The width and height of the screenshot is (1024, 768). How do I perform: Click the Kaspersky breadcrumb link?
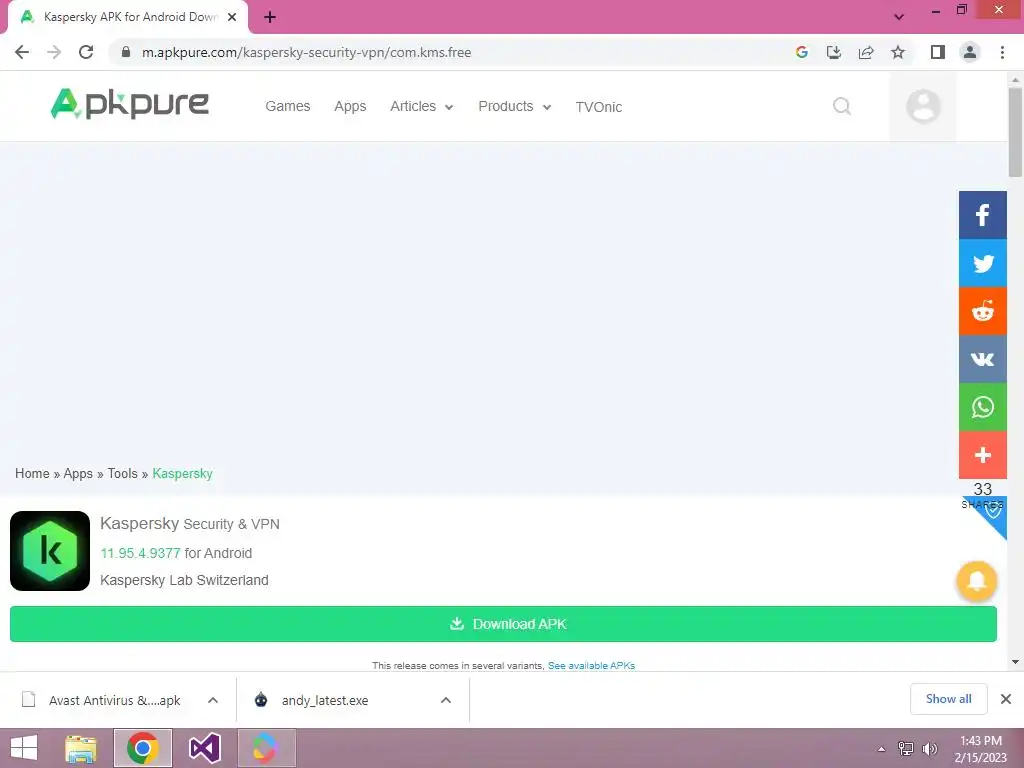pyautogui.click(x=182, y=473)
